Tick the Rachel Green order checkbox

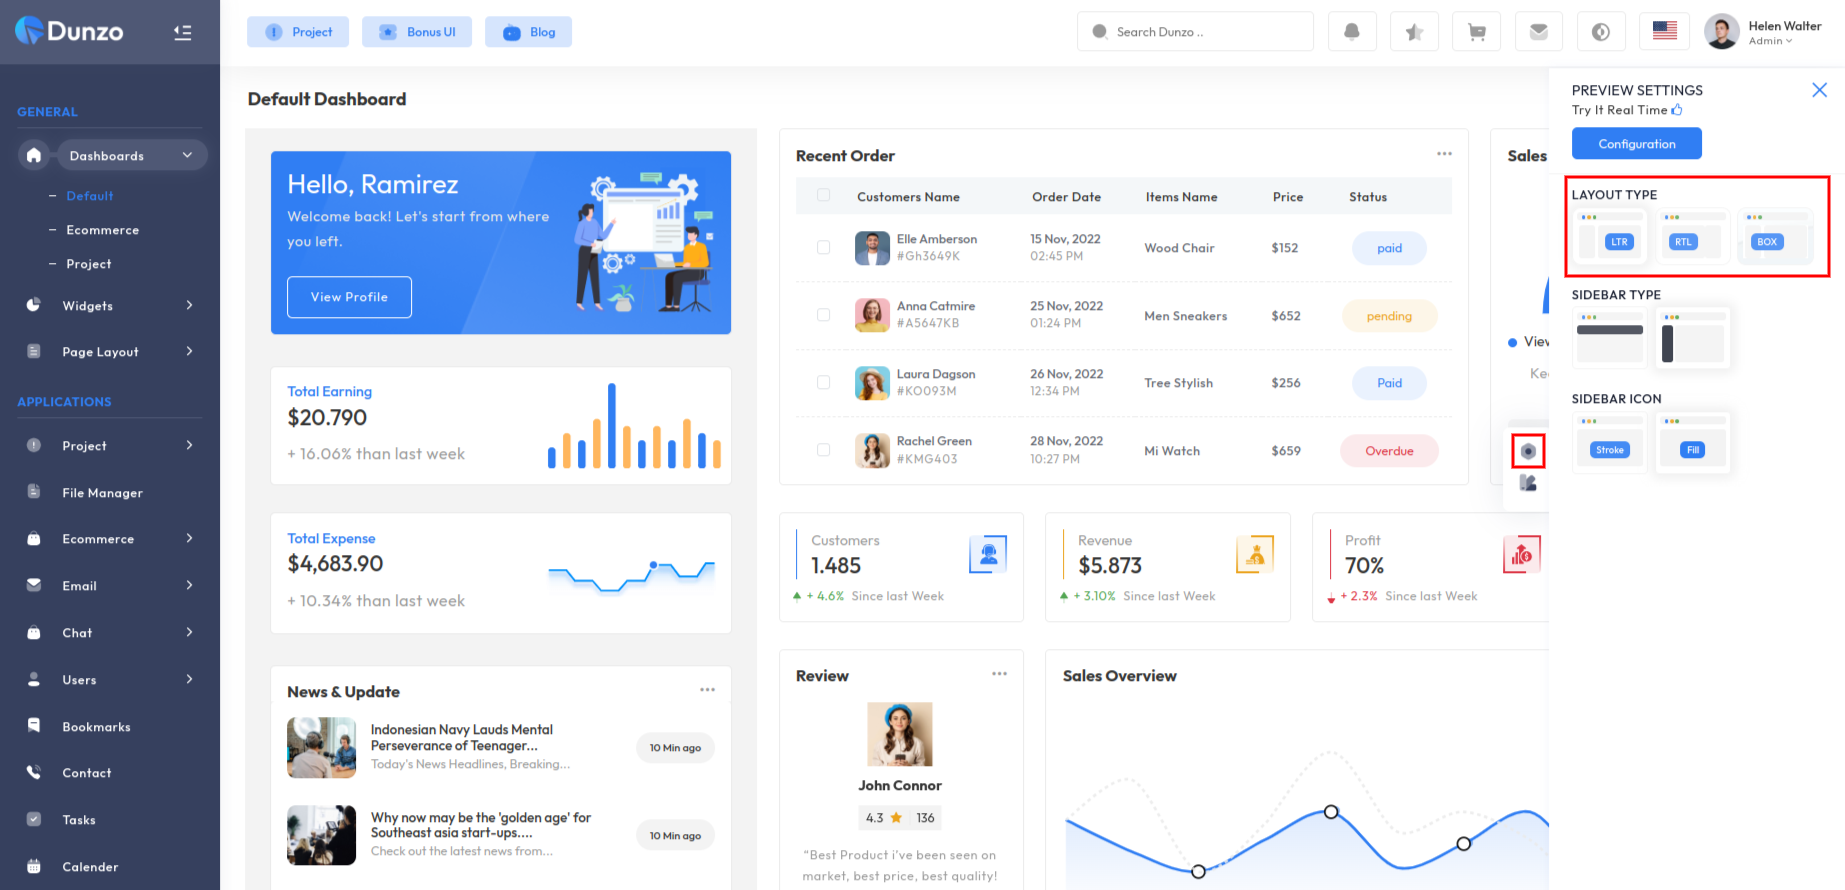[823, 450]
